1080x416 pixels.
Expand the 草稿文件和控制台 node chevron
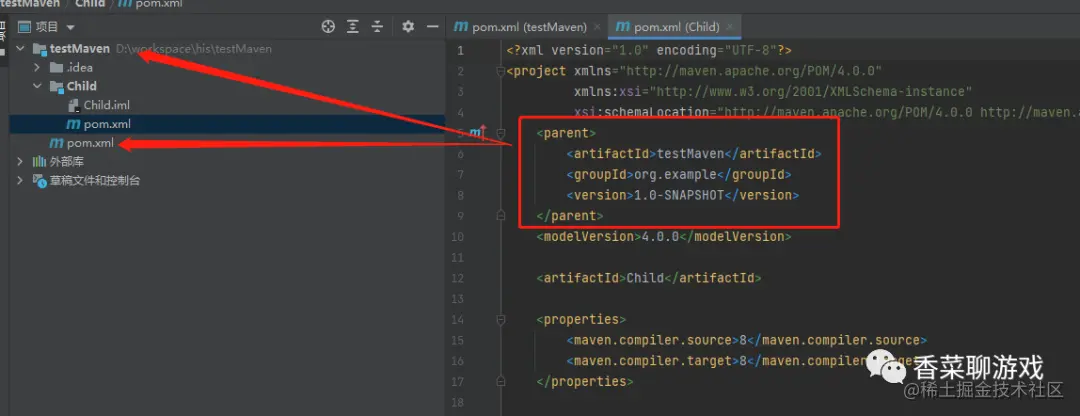tap(20, 181)
